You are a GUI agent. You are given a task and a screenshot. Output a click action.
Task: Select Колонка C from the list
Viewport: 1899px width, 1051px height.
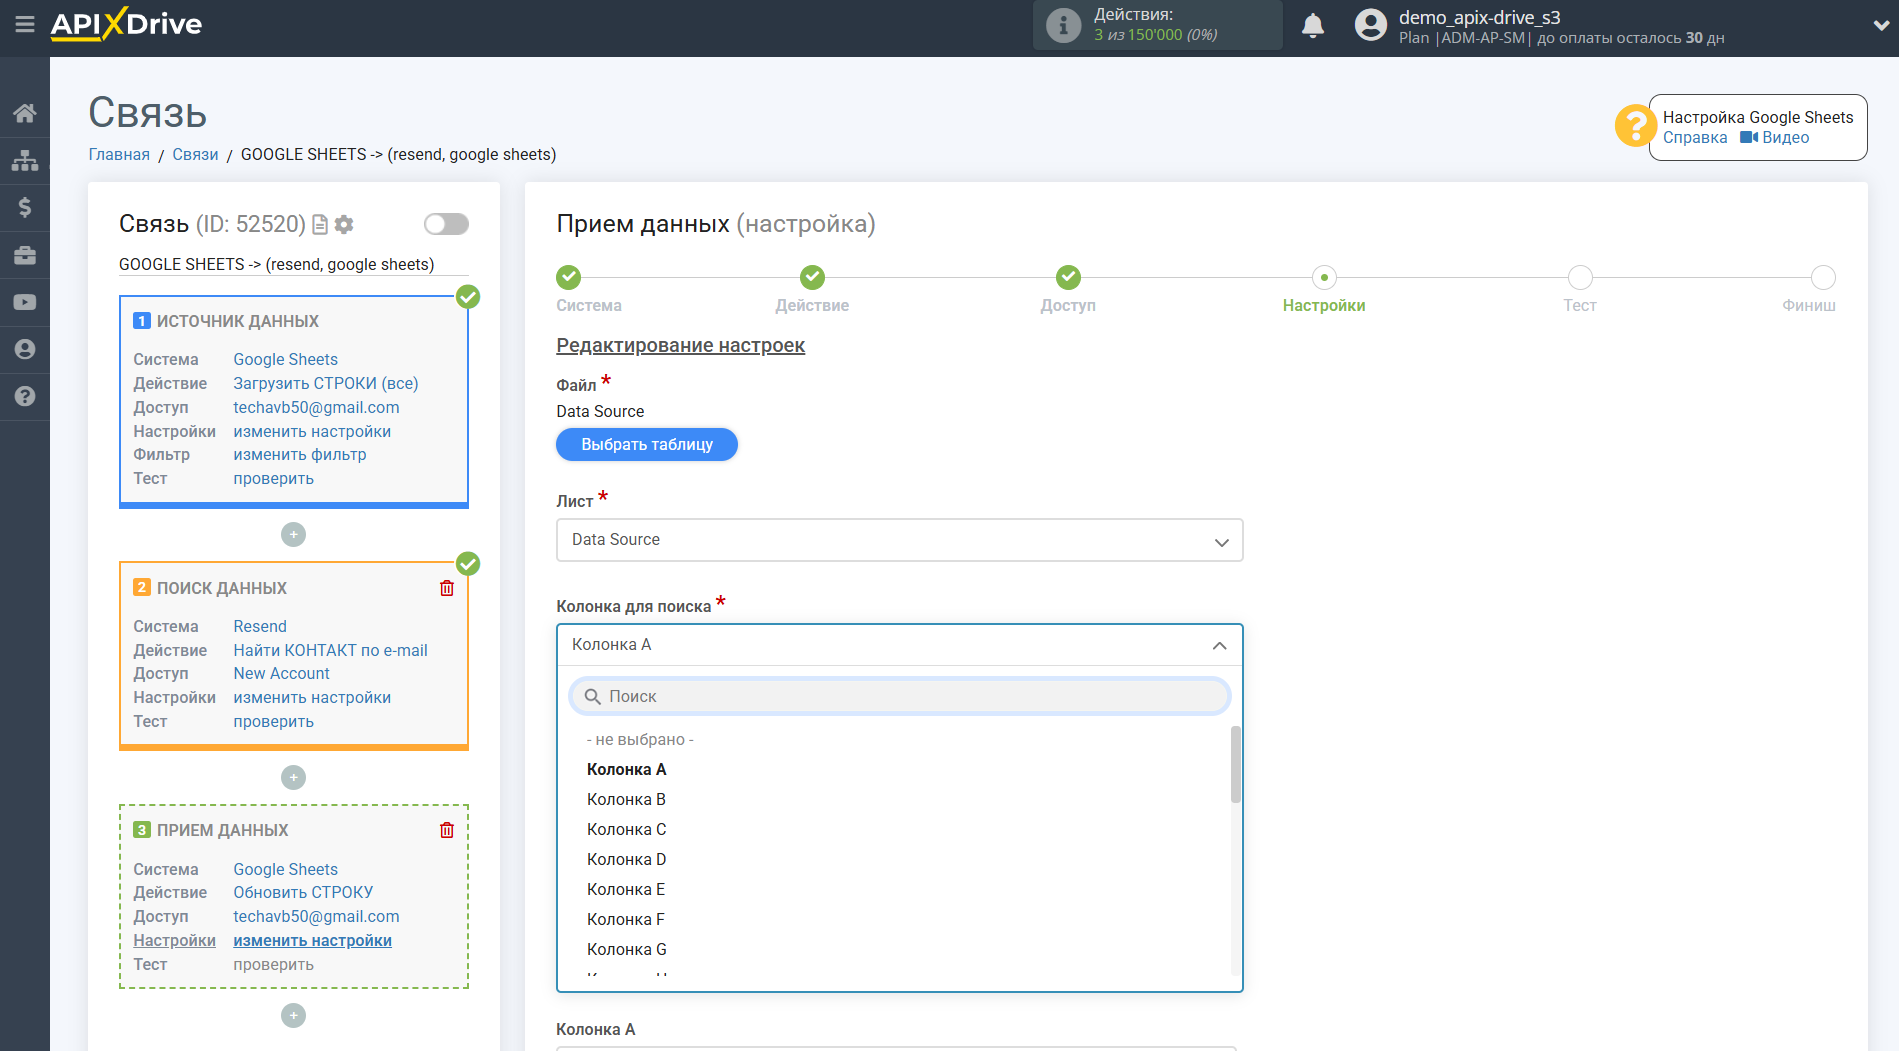tap(626, 829)
